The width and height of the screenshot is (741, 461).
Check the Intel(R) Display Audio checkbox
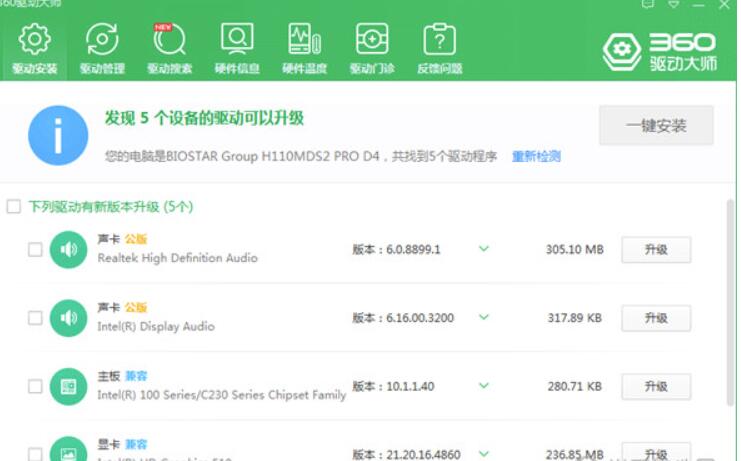pos(35,318)
